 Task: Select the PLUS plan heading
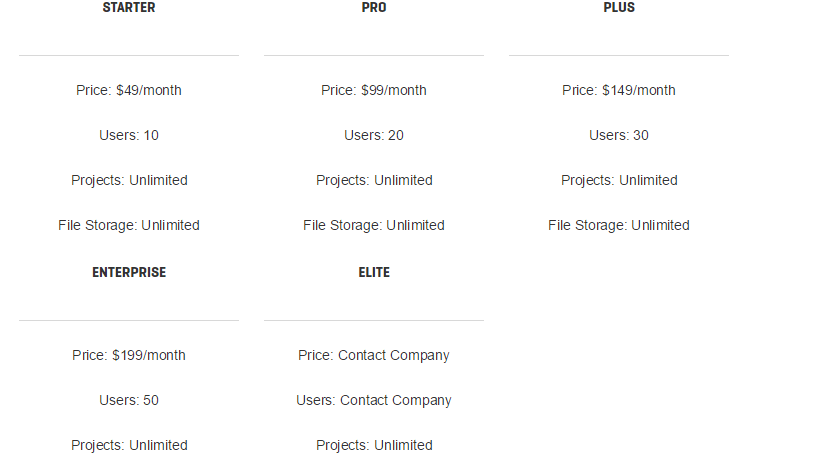point(619,7)
